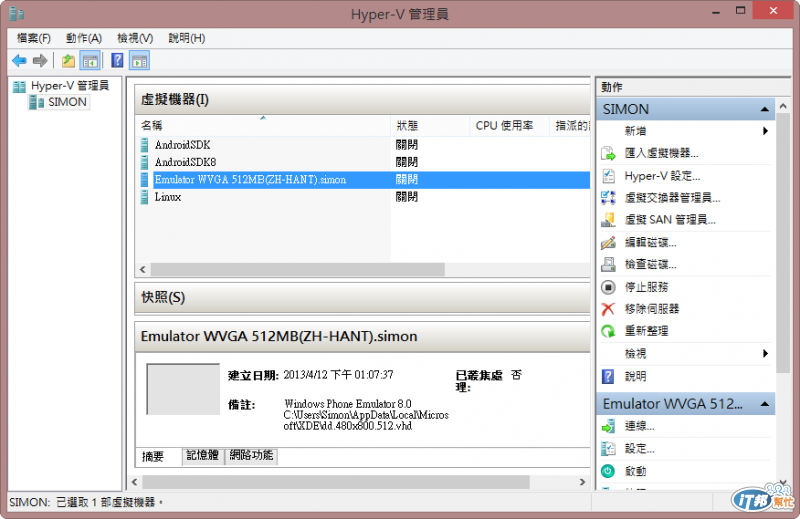This screenshot has width=800, height=519.
Task: Click the 檢查磁碟 inspect disk icon
Action: [x=608, y=264]
